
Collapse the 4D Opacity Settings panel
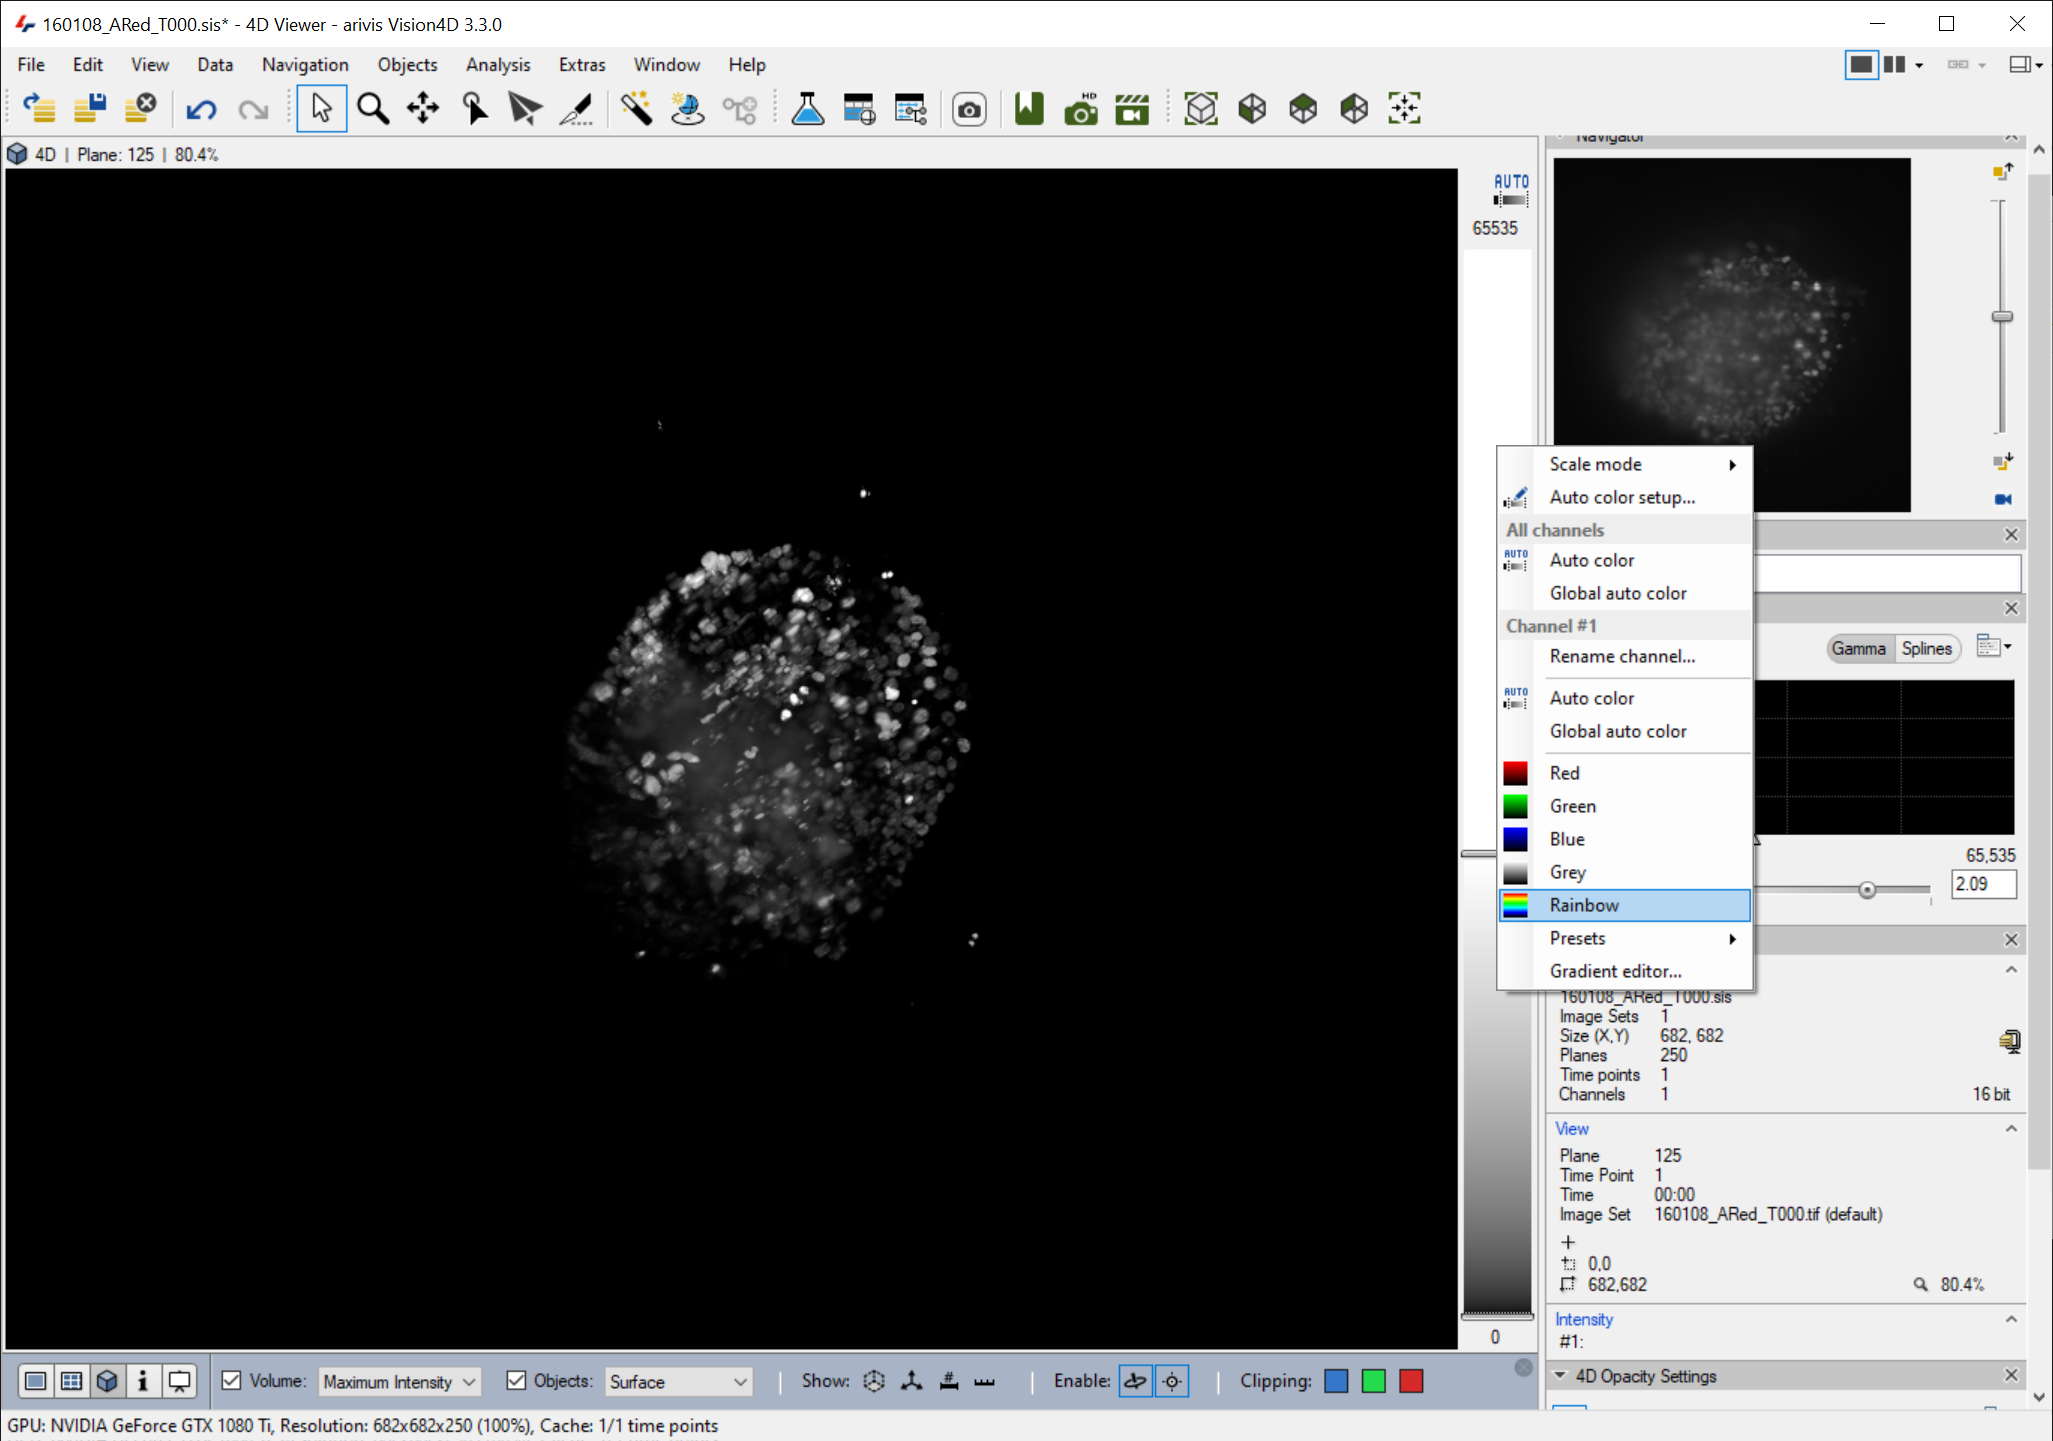pos(1561,1375)
